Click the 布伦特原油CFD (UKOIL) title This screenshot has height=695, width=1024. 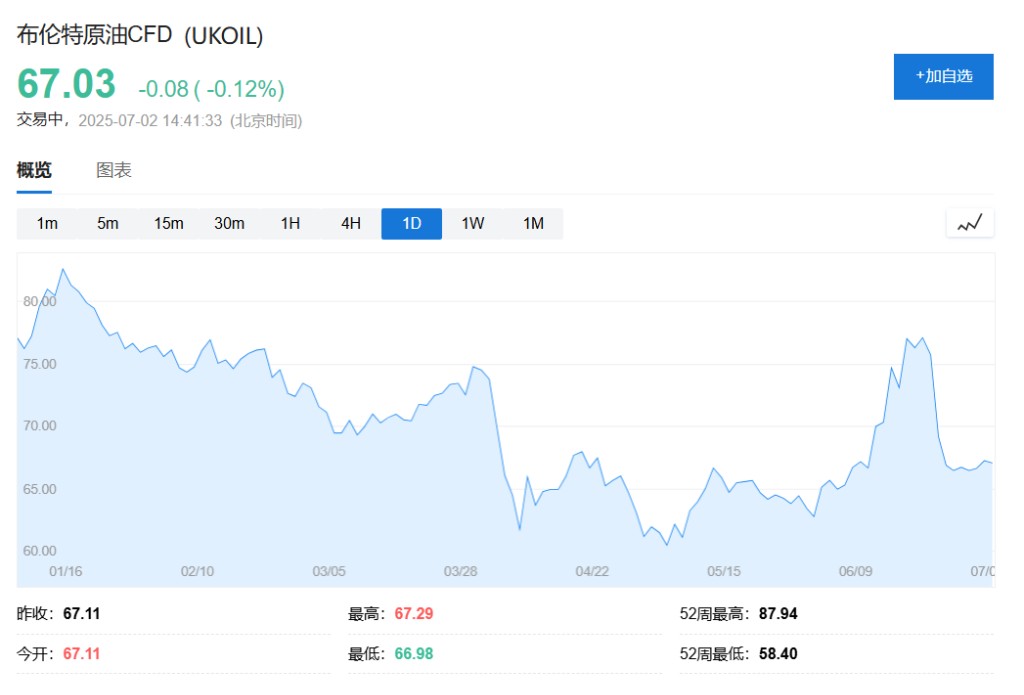[x=140, y=35]
